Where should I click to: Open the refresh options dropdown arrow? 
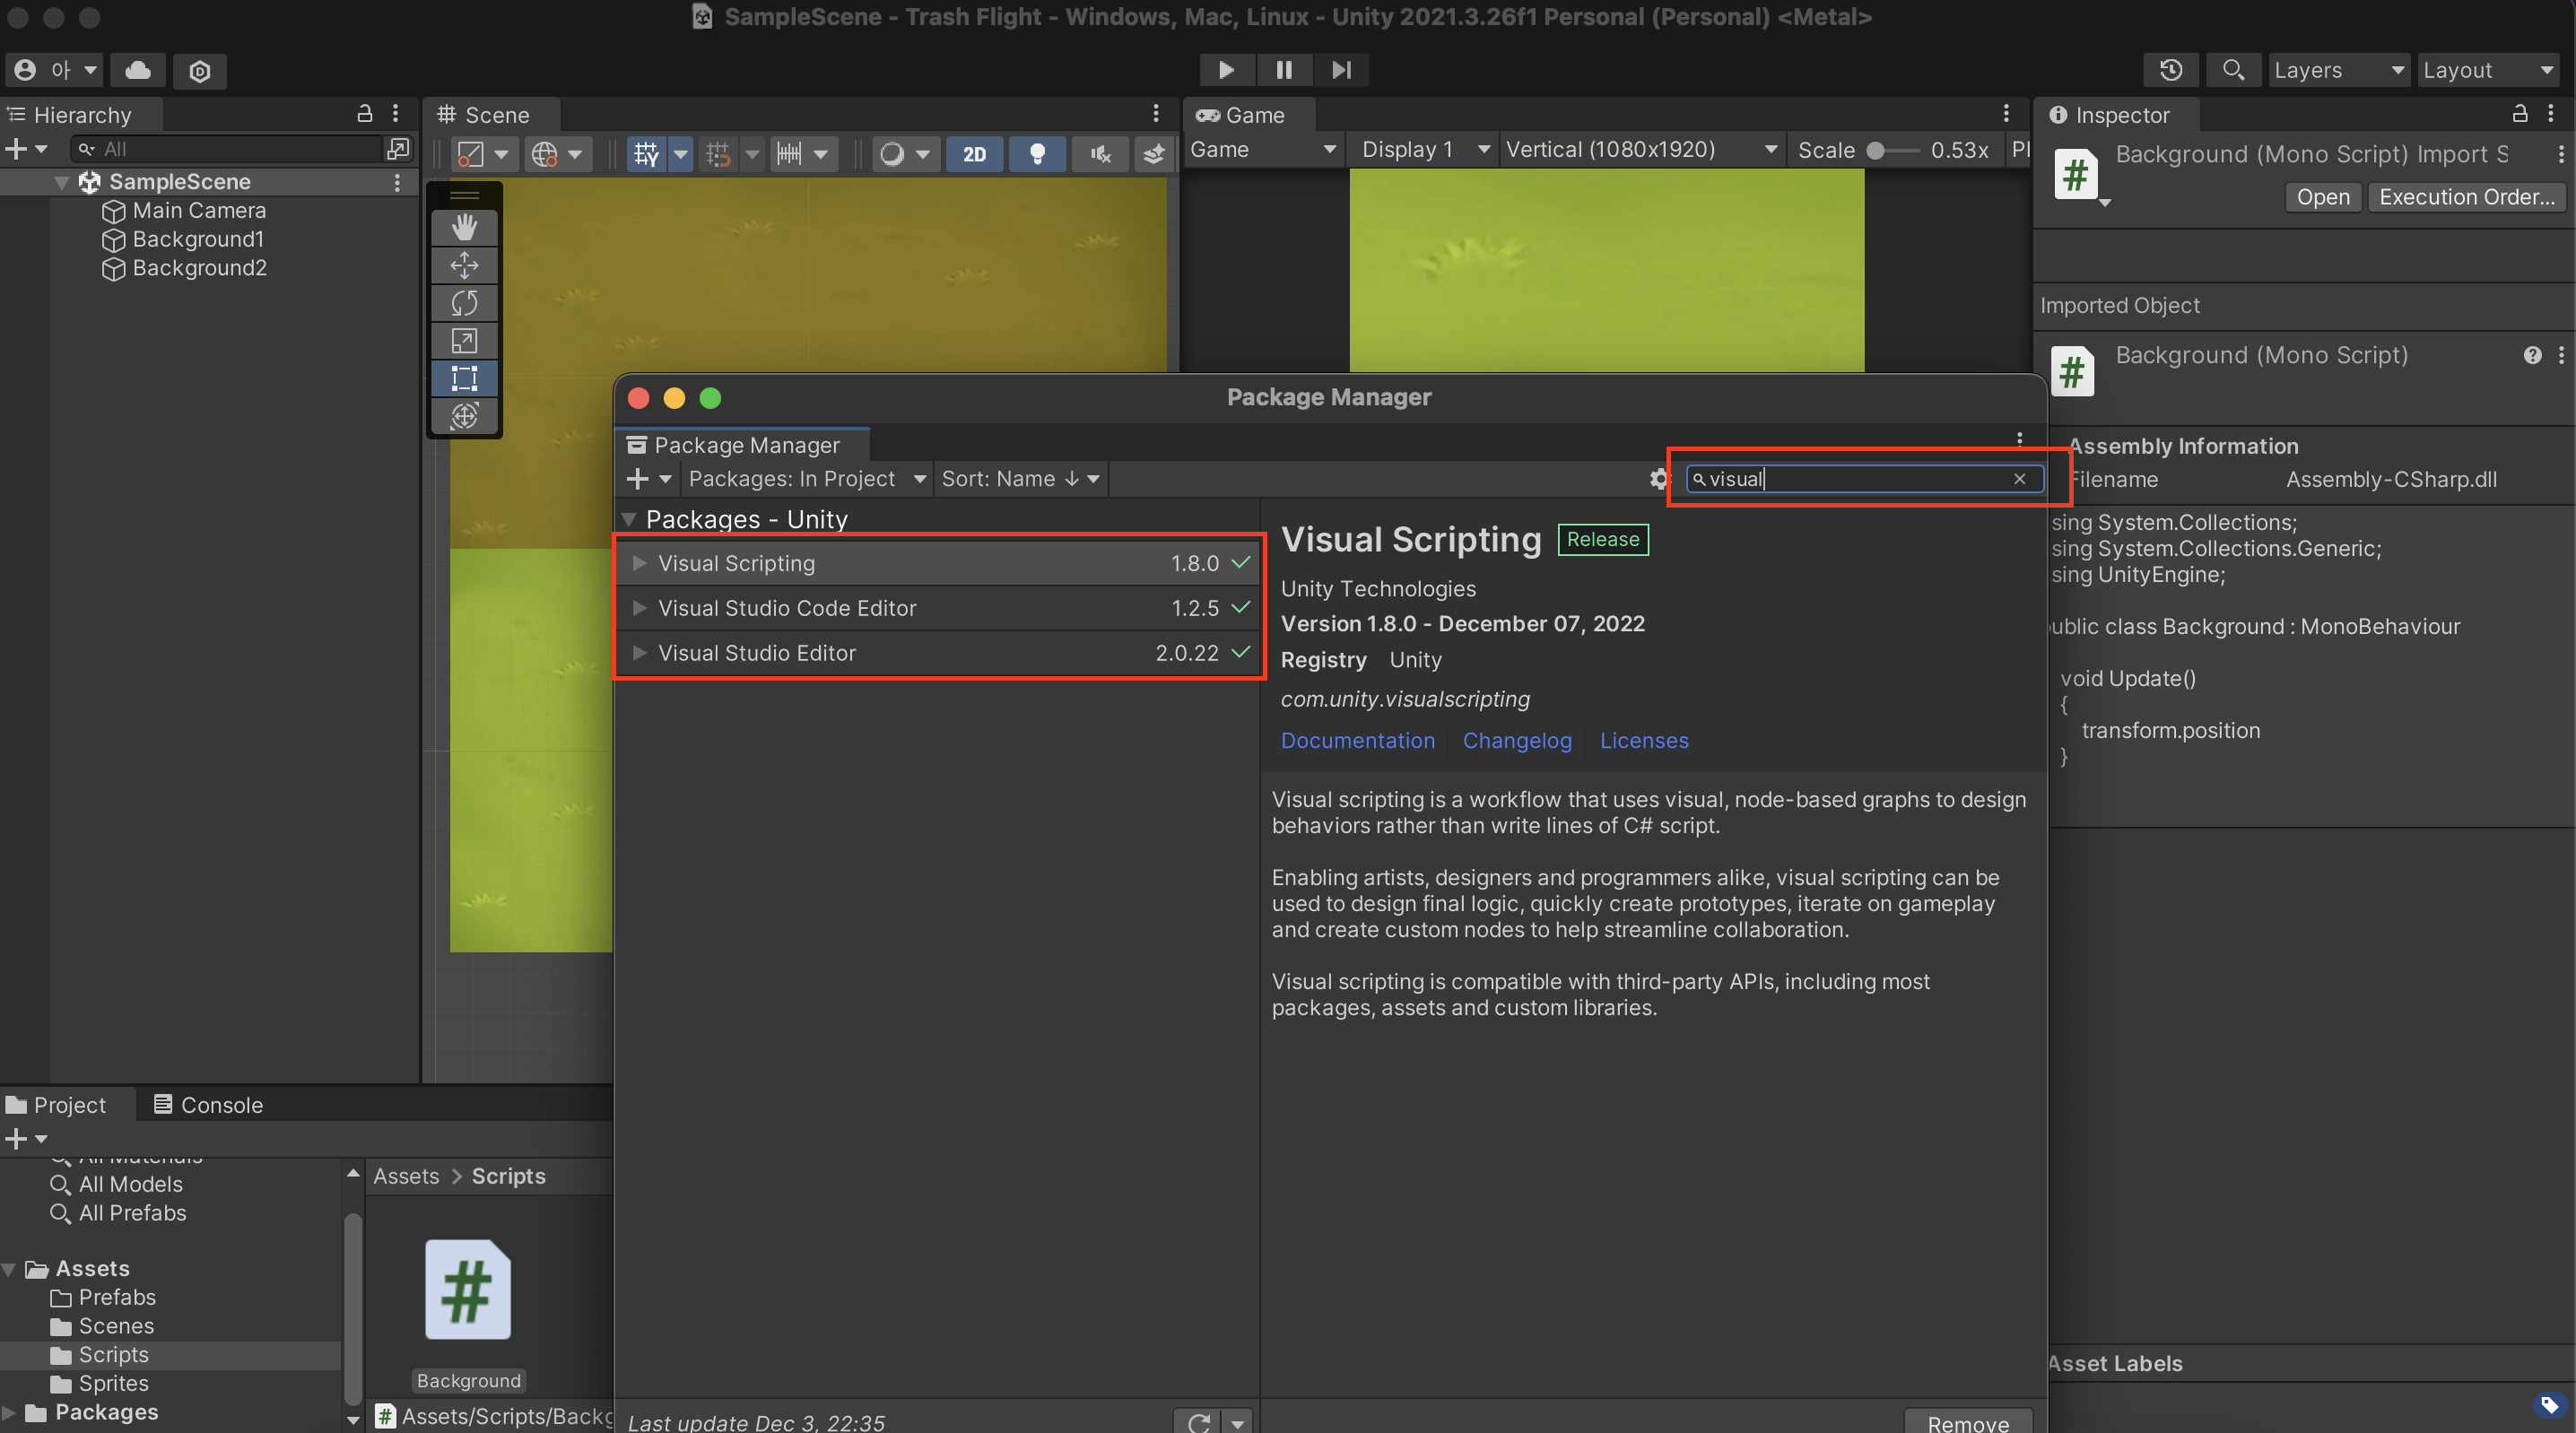click(x=1238, y=1422)
